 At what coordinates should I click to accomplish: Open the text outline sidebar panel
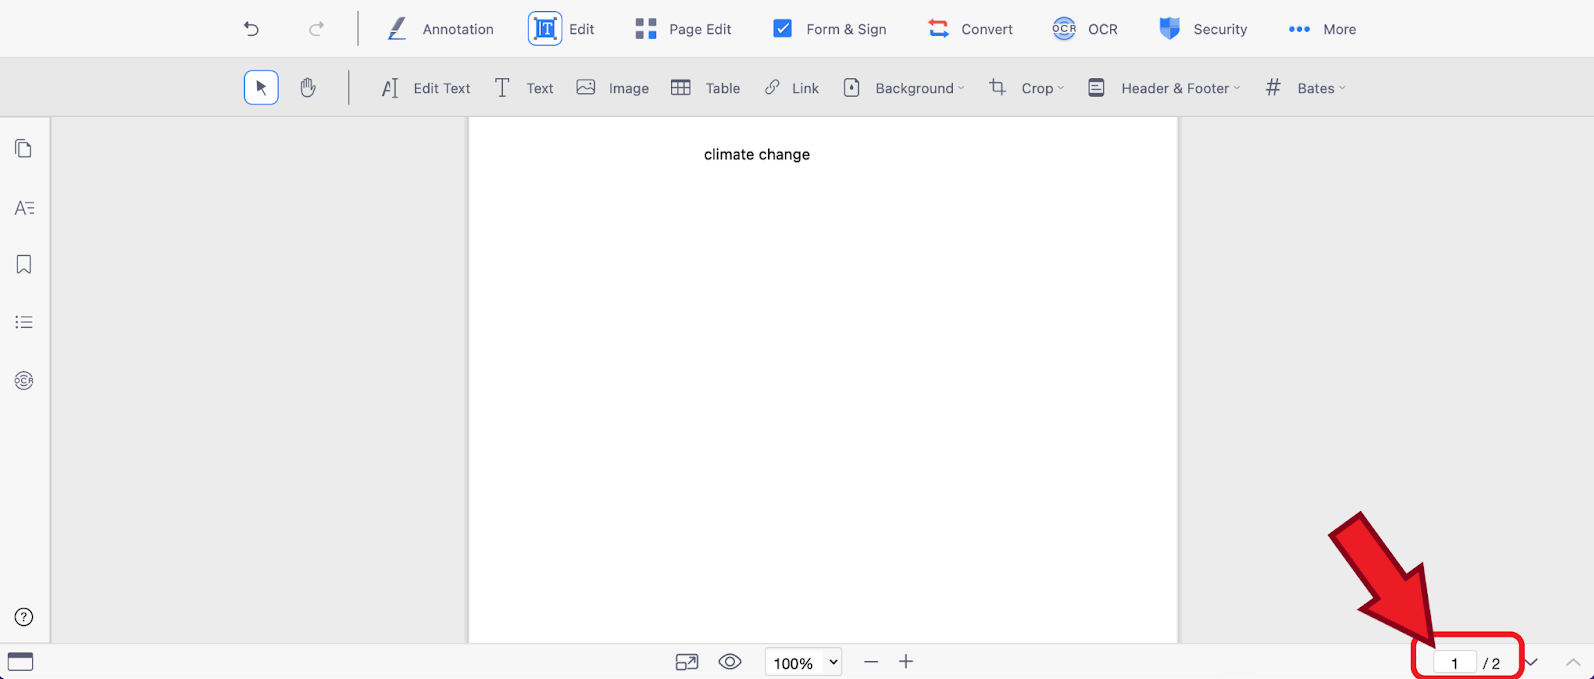click(x=24, y=208)
